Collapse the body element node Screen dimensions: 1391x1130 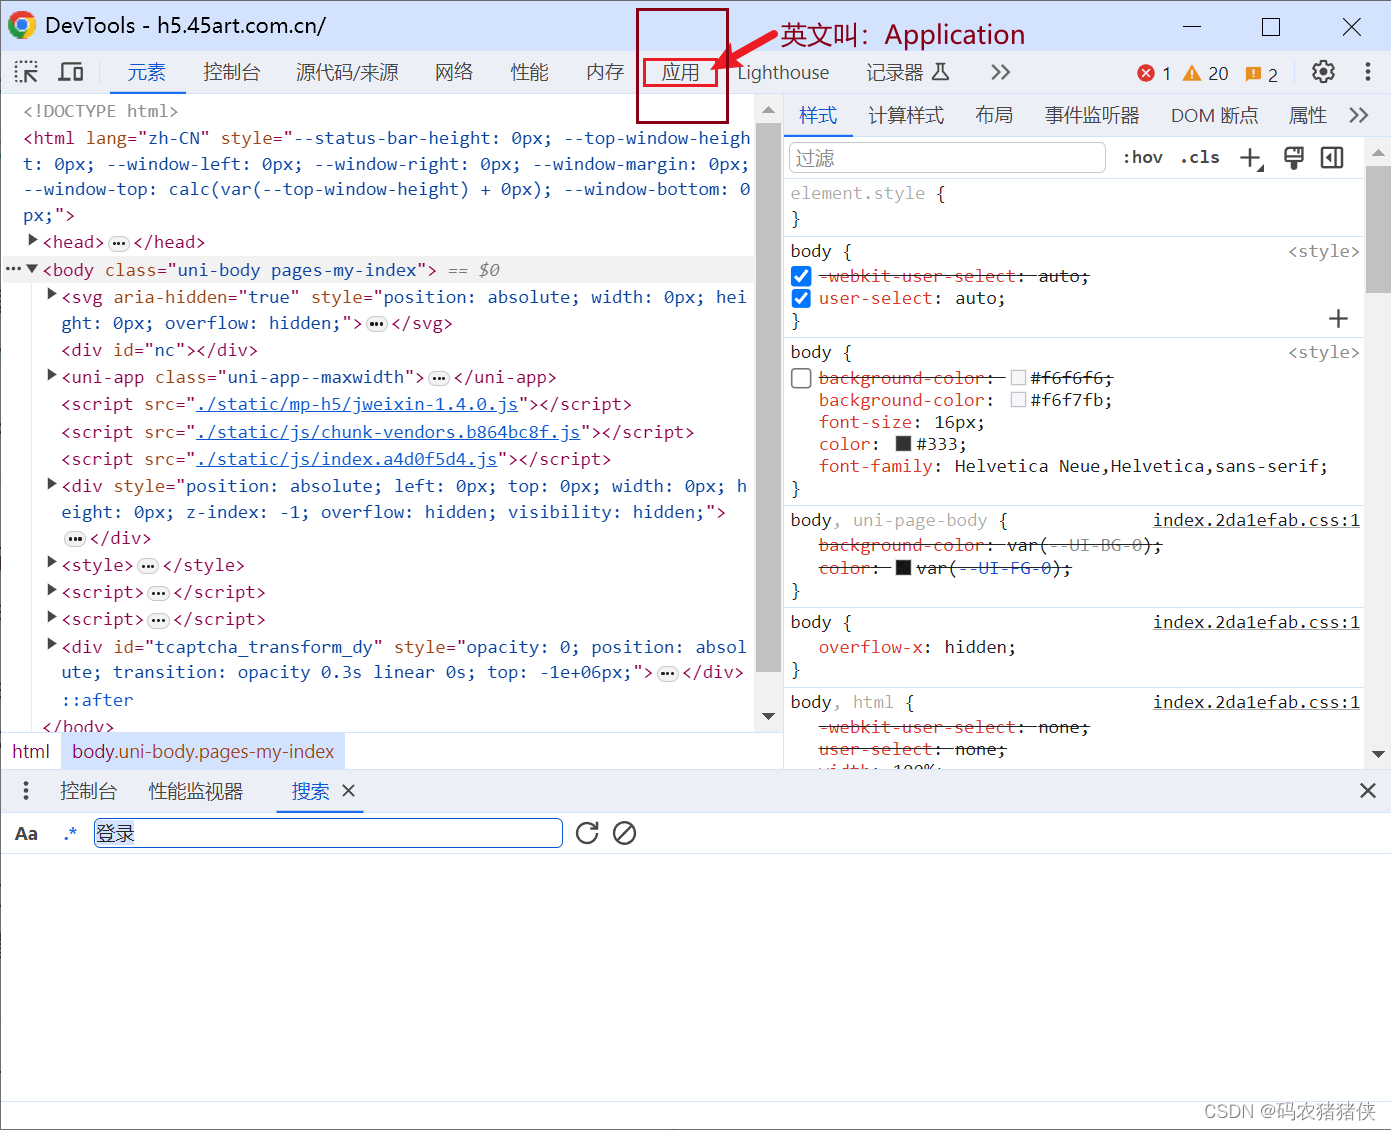click(33, 269)
